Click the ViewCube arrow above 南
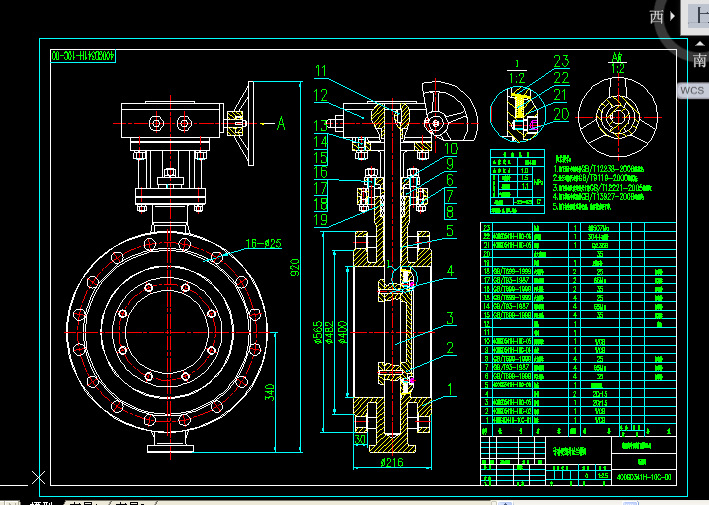 (x=700, y=44)
